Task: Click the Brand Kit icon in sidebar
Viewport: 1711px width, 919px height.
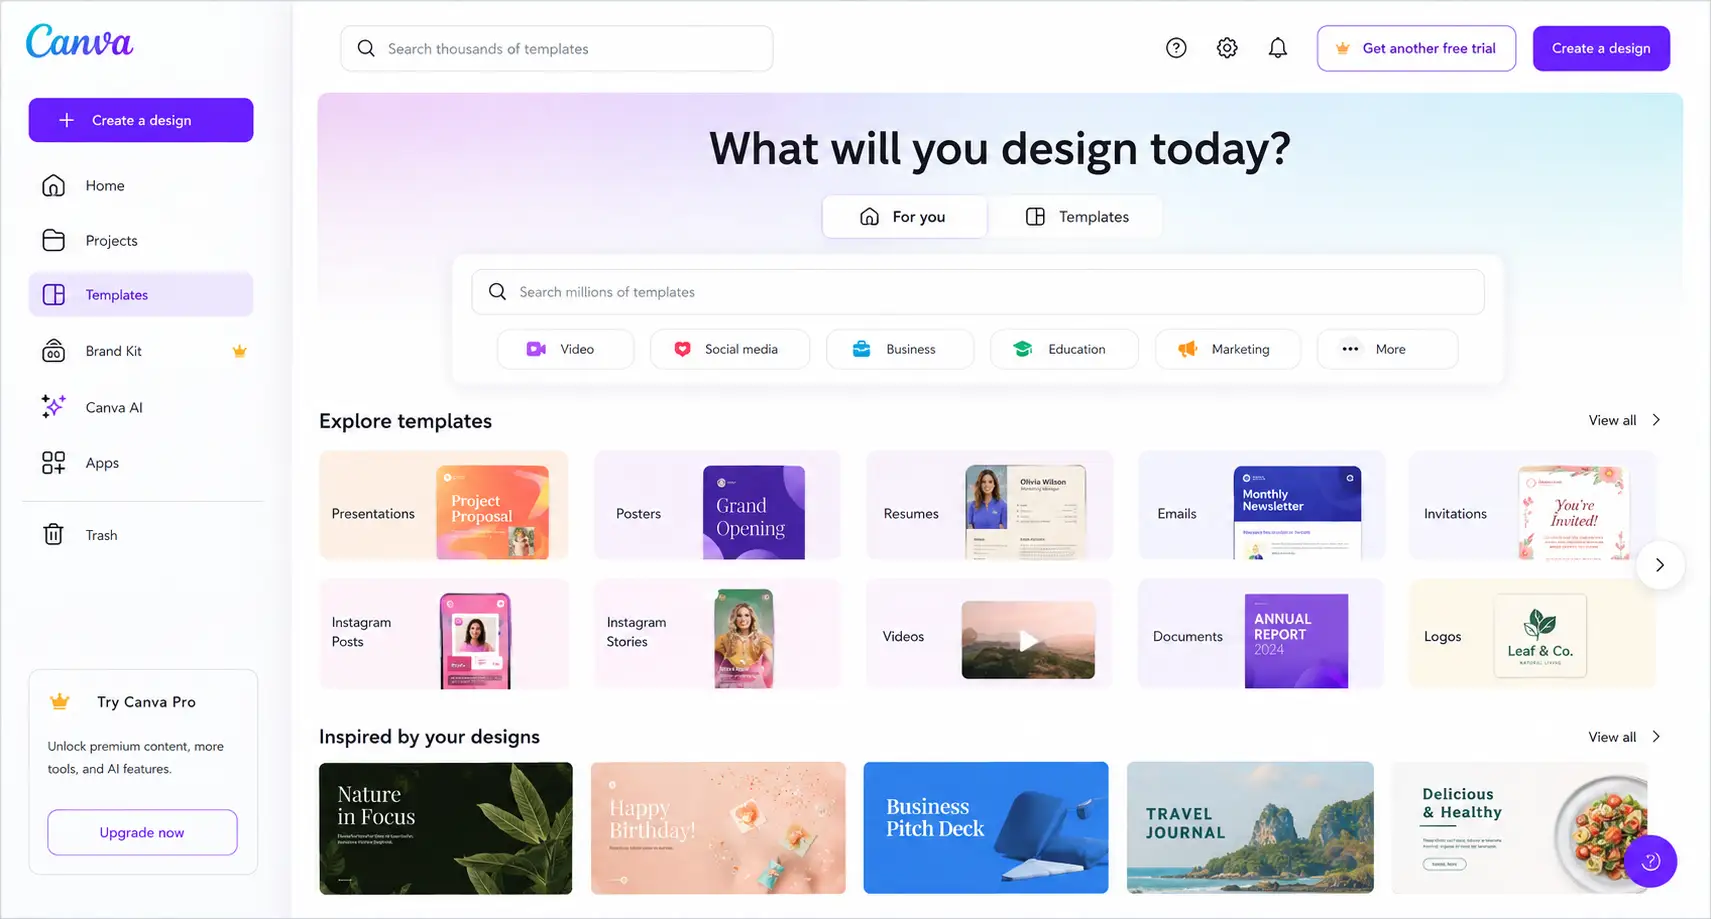Action: click(54, 351)
